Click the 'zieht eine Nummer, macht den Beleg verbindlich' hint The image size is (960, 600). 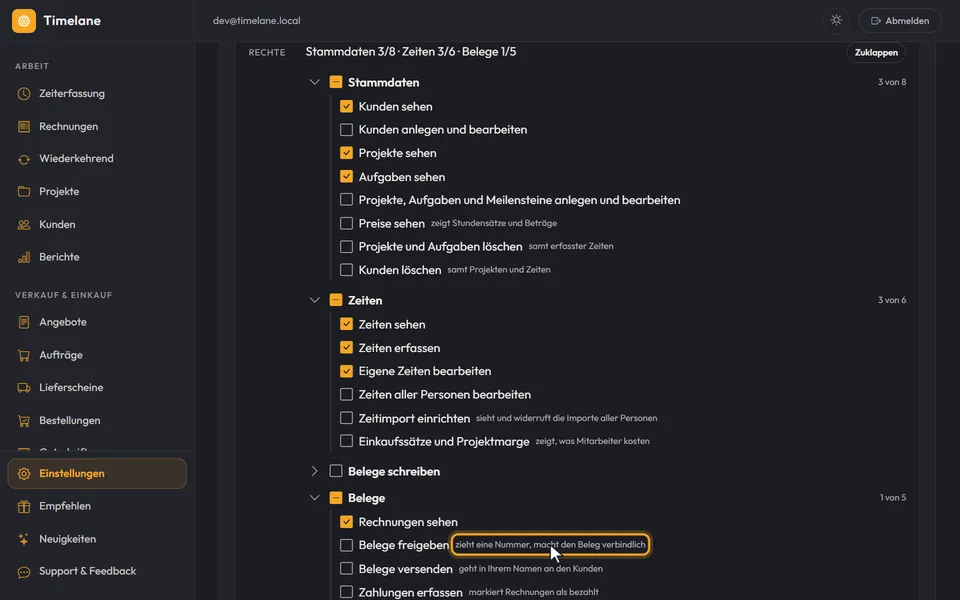[550, 545]
